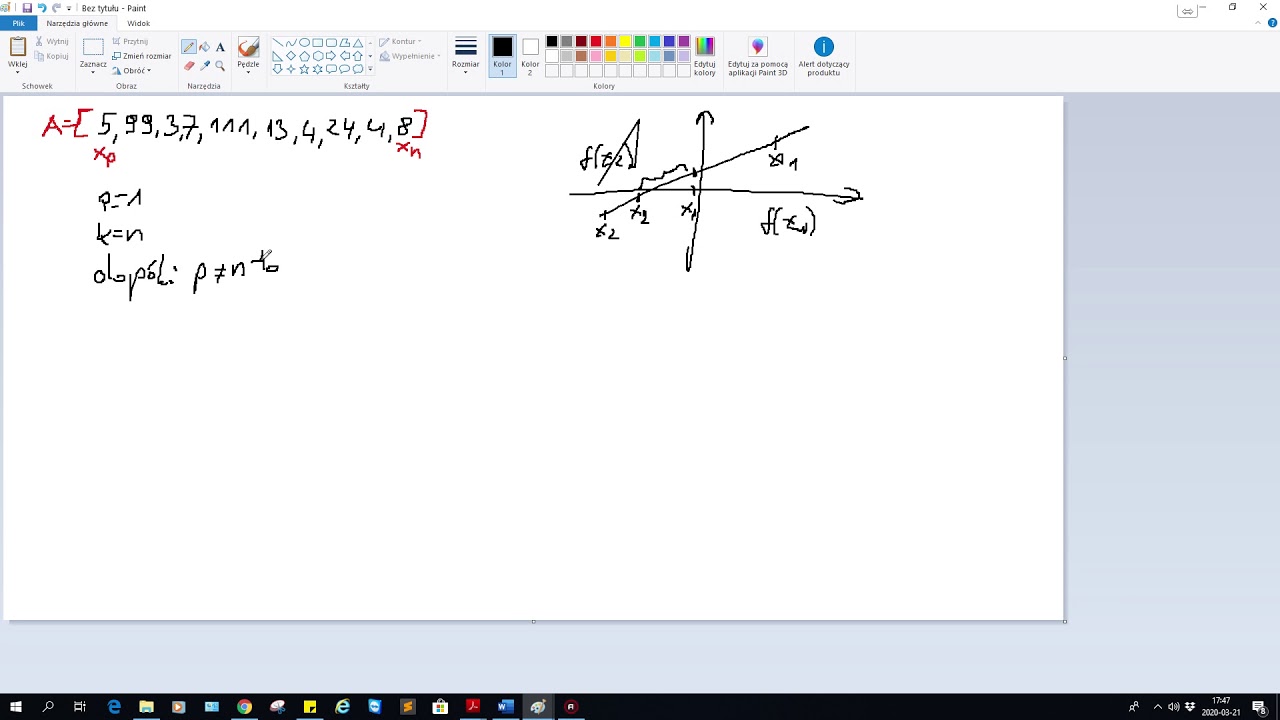1280x720 pixels.
Task: Pick the orange color swatch
Action: [x=610, y=41]
